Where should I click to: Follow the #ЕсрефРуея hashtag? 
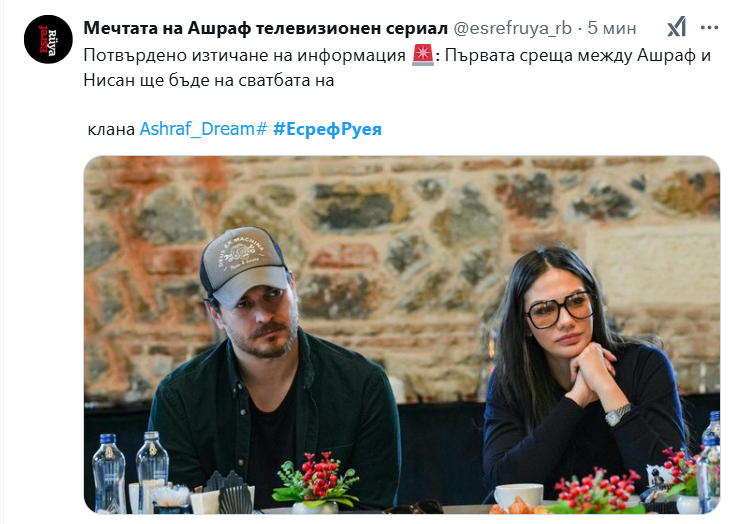[327, 129]
